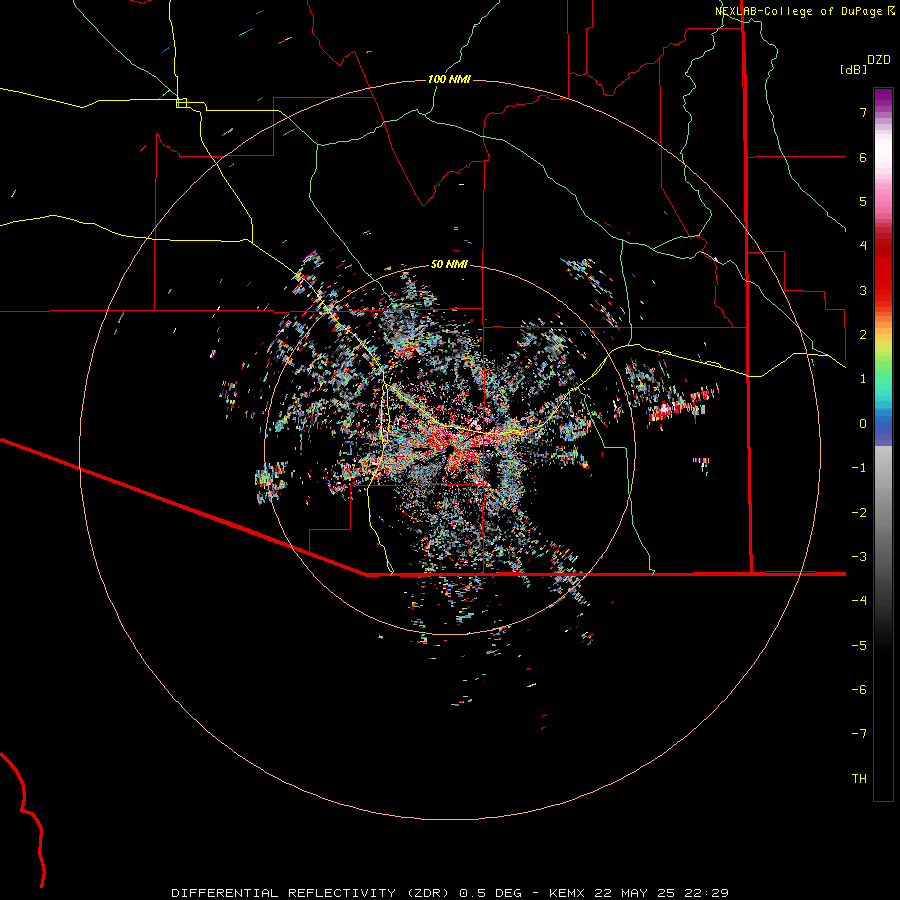
Task: Click the -7 value on the color scale
Action: tap(859, 734)
